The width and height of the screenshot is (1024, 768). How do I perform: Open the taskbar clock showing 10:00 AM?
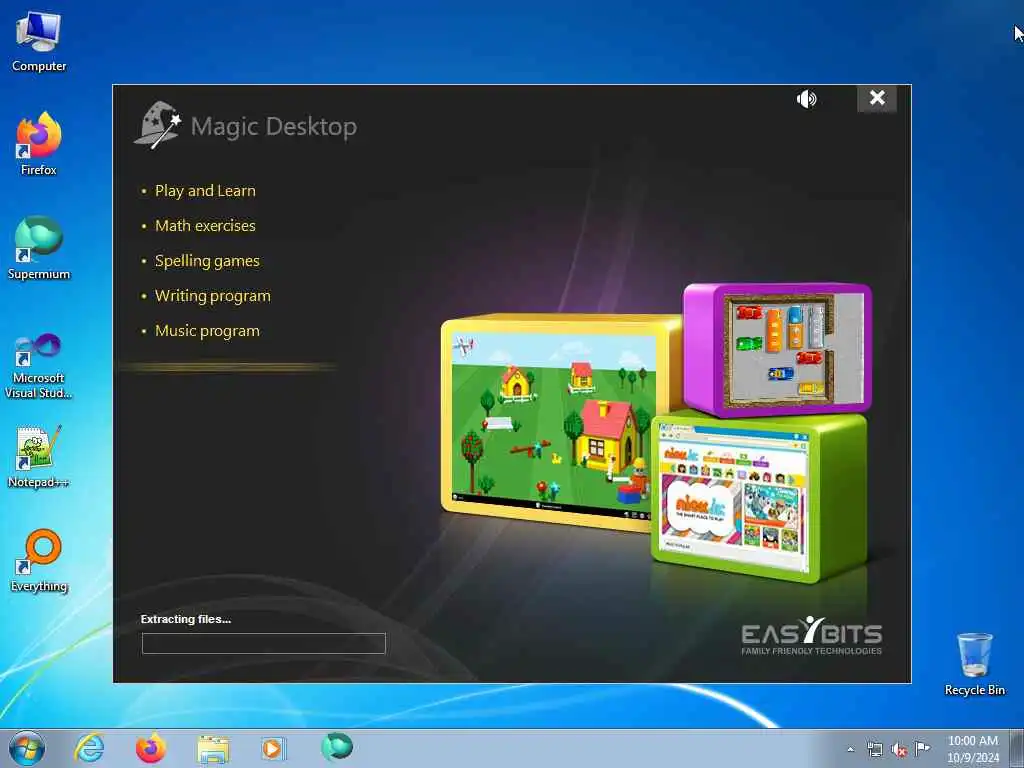tap(973, 749)
